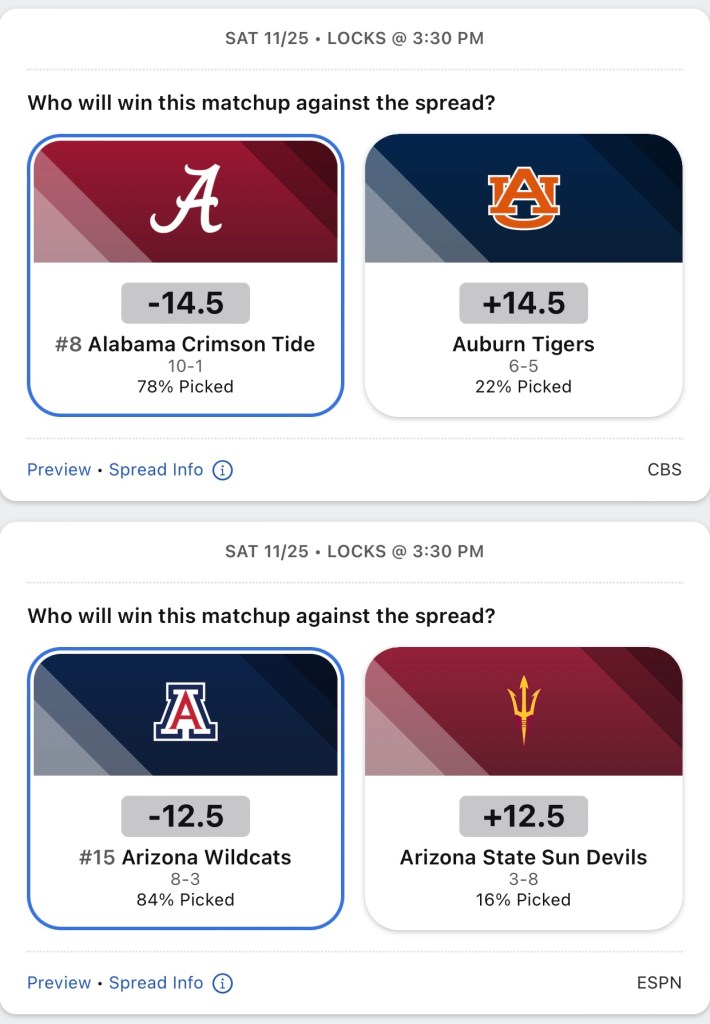The width and height of the screenshot is (710, 1024).
Task: Click the Arizona State pitchfork logo
Action: point(523,711)
